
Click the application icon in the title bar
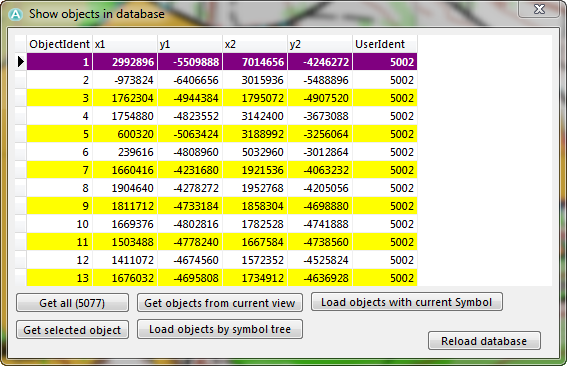coord(16,14)
